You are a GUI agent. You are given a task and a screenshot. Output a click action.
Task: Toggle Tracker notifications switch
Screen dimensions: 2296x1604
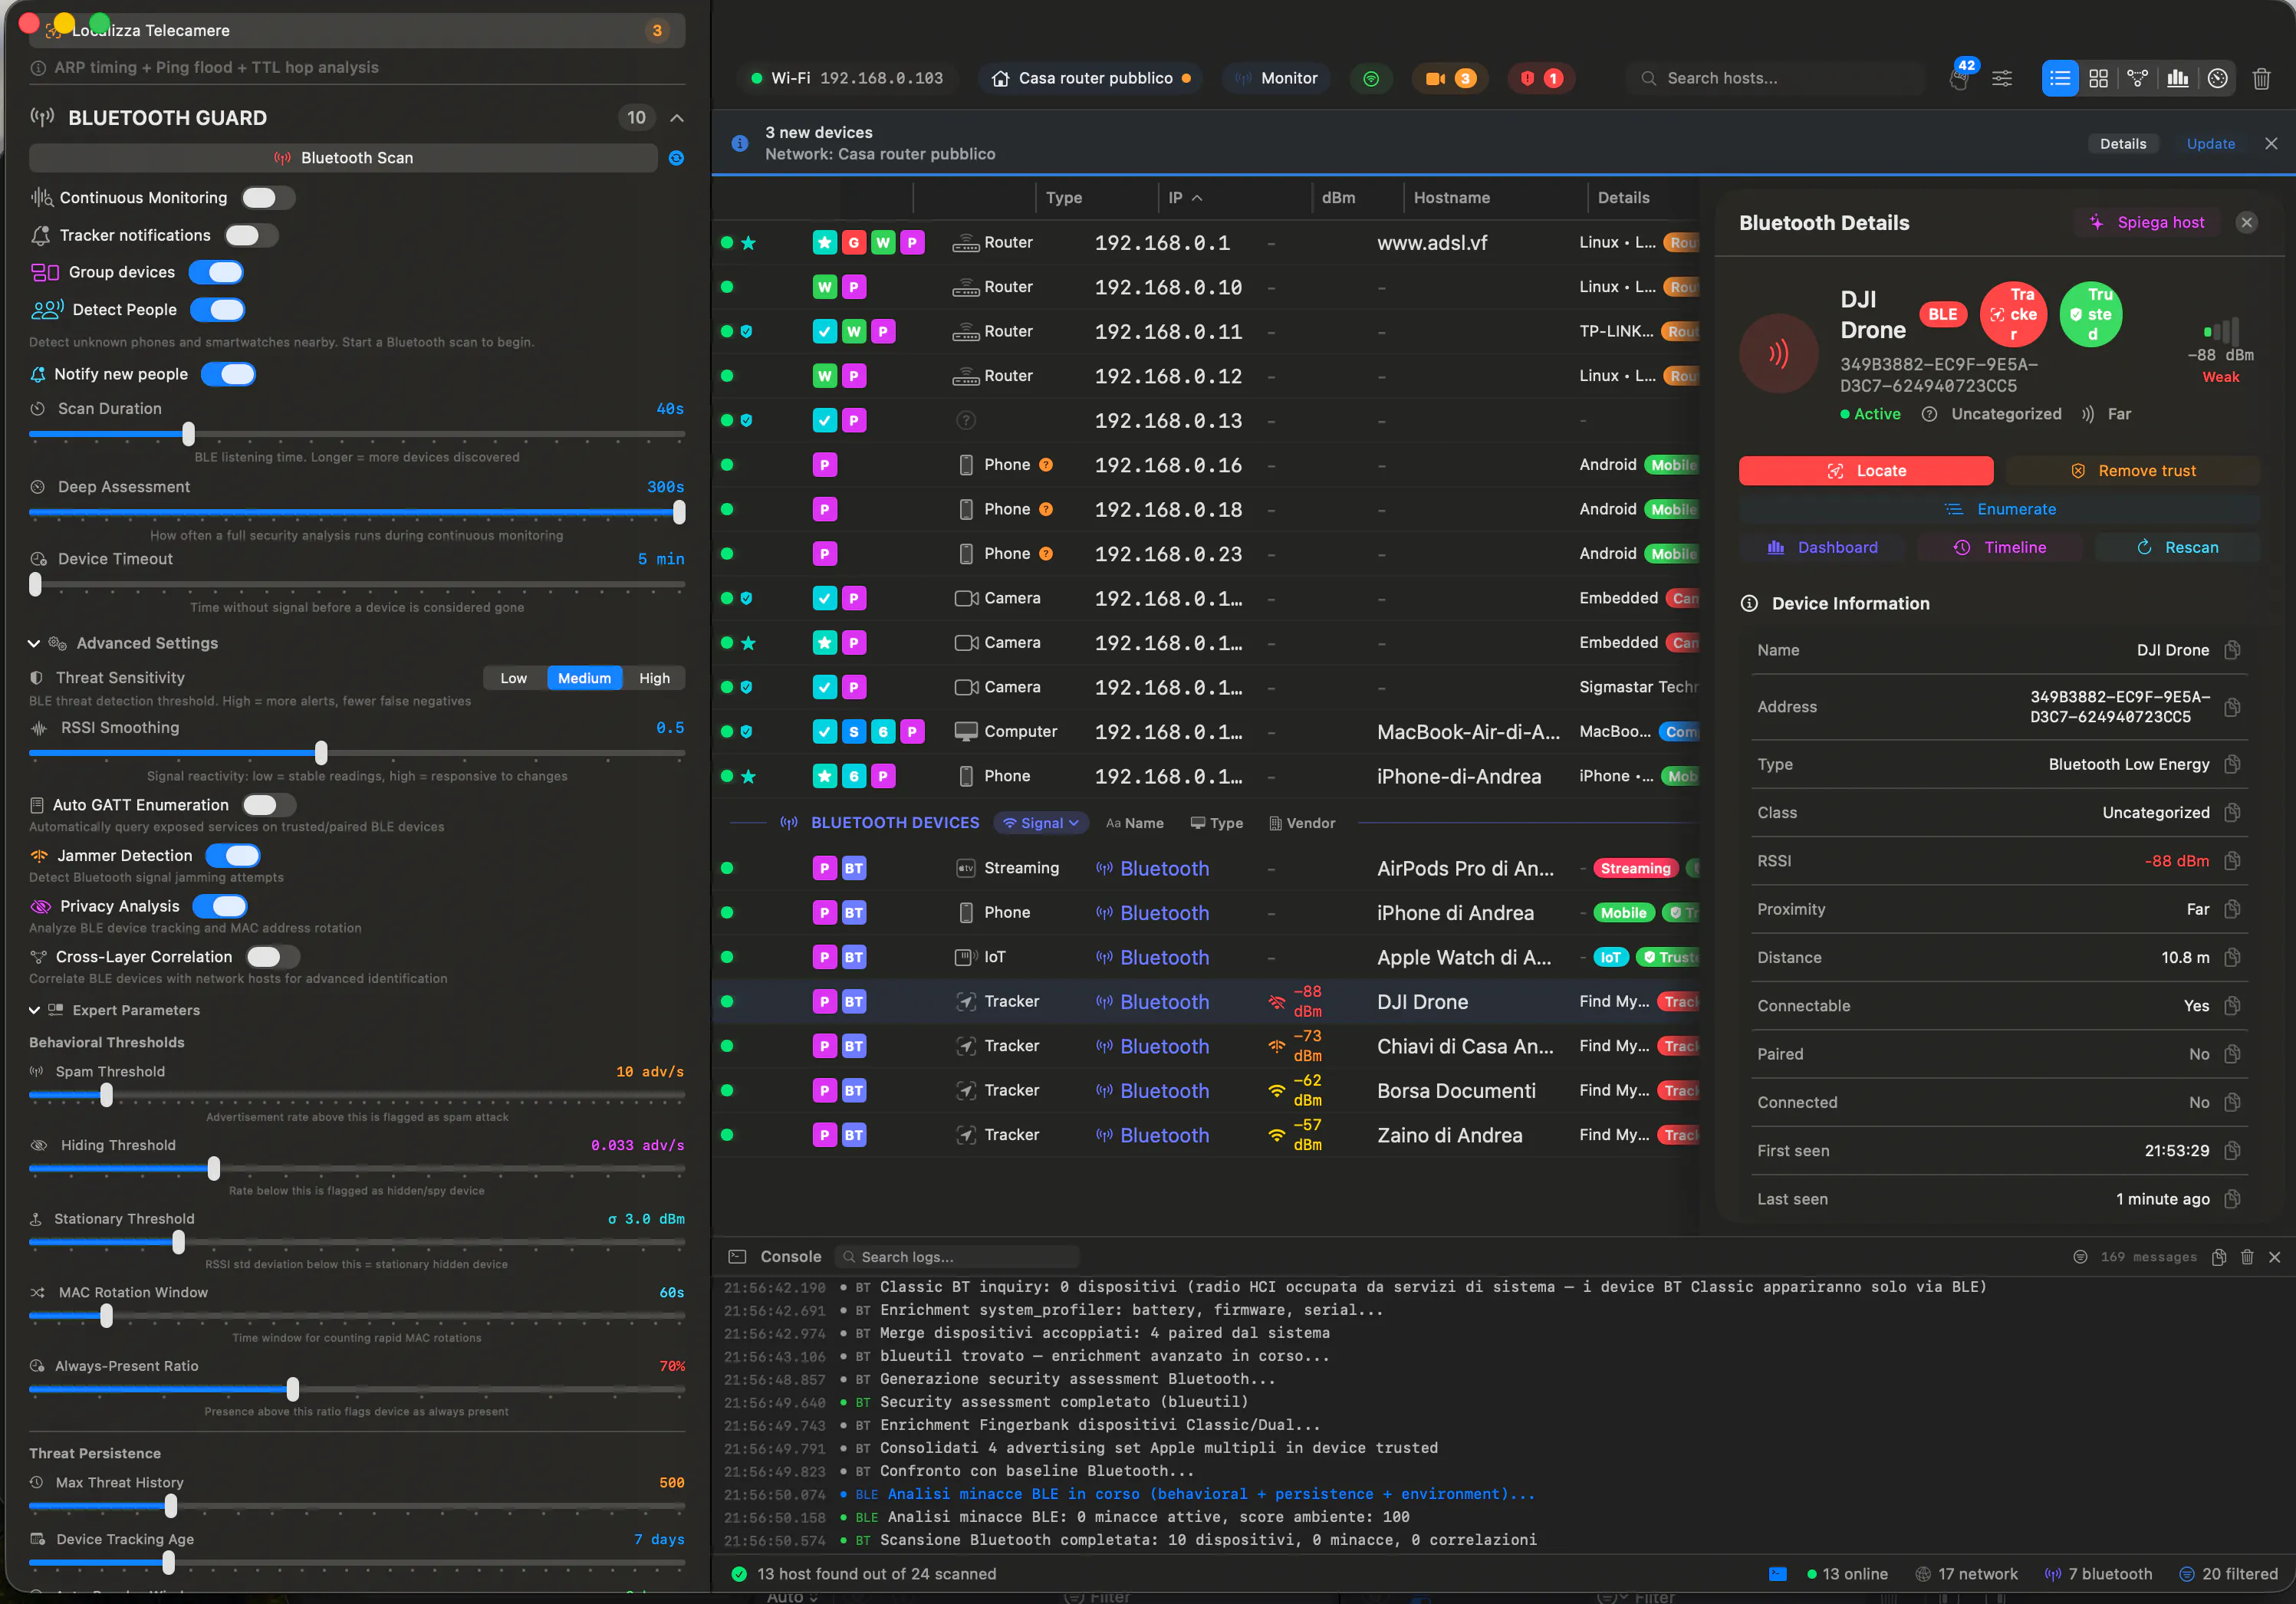(251, 235)
